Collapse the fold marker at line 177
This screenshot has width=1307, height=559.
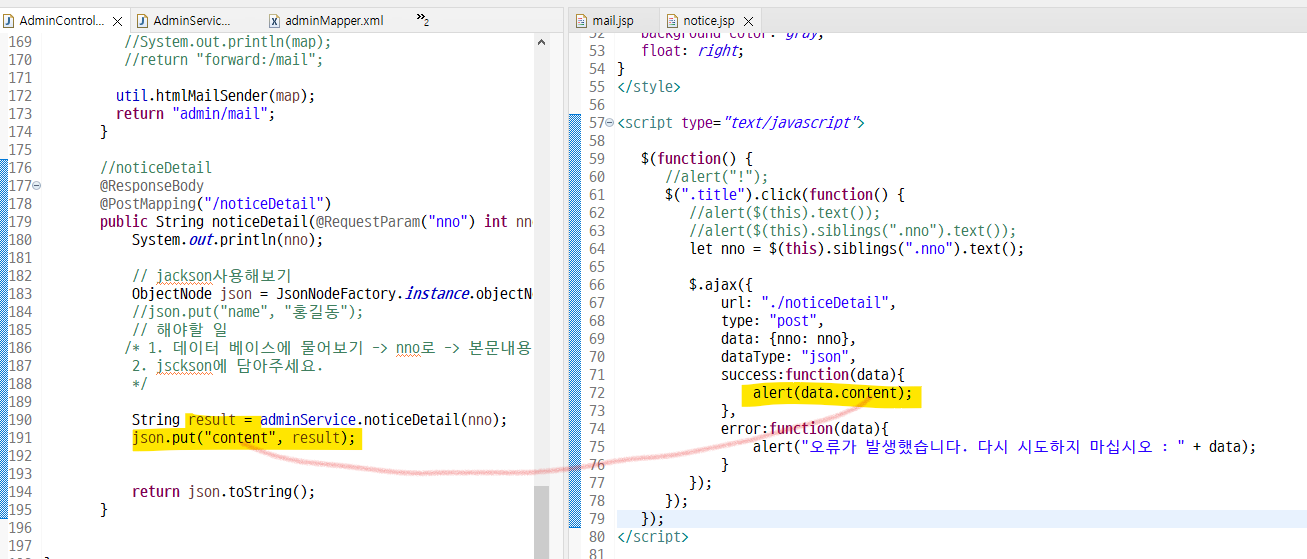click(x=37, y=186)
